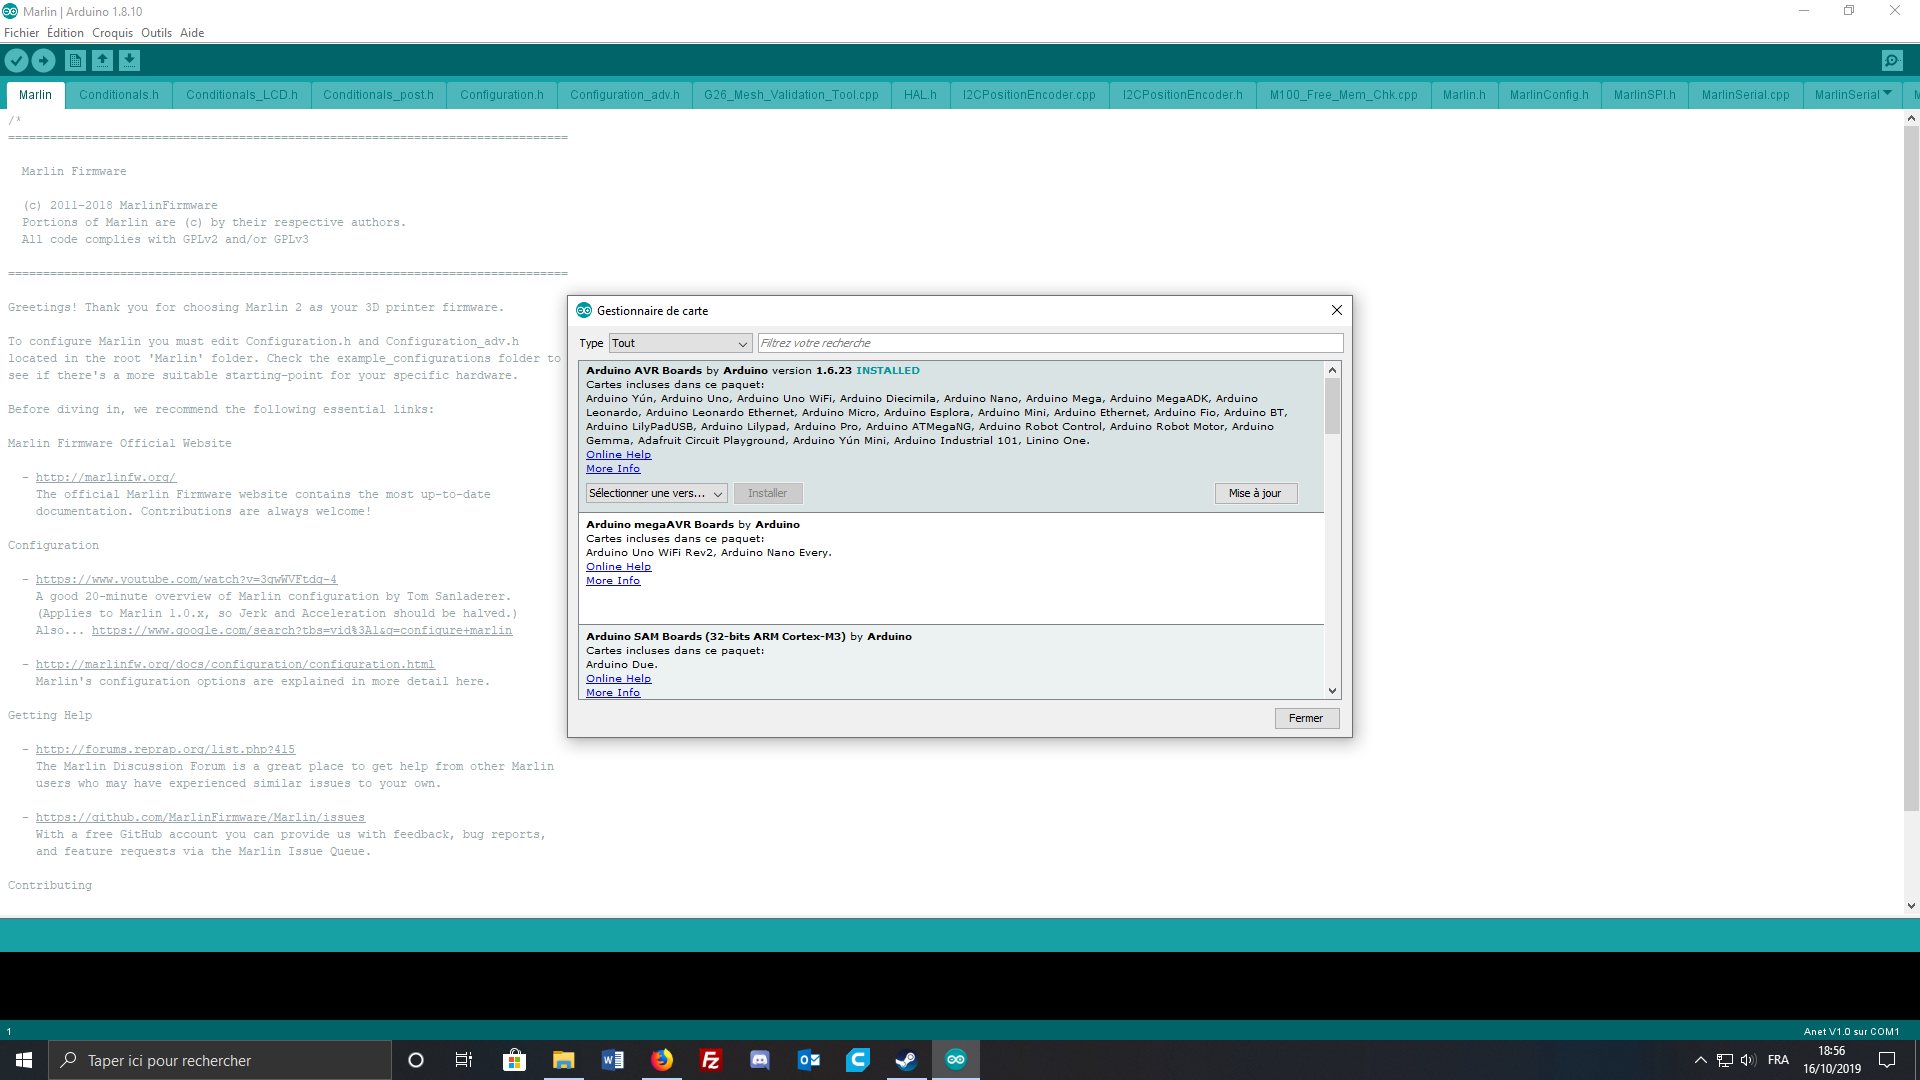Click the Upload arrow icon

[44, 61]
